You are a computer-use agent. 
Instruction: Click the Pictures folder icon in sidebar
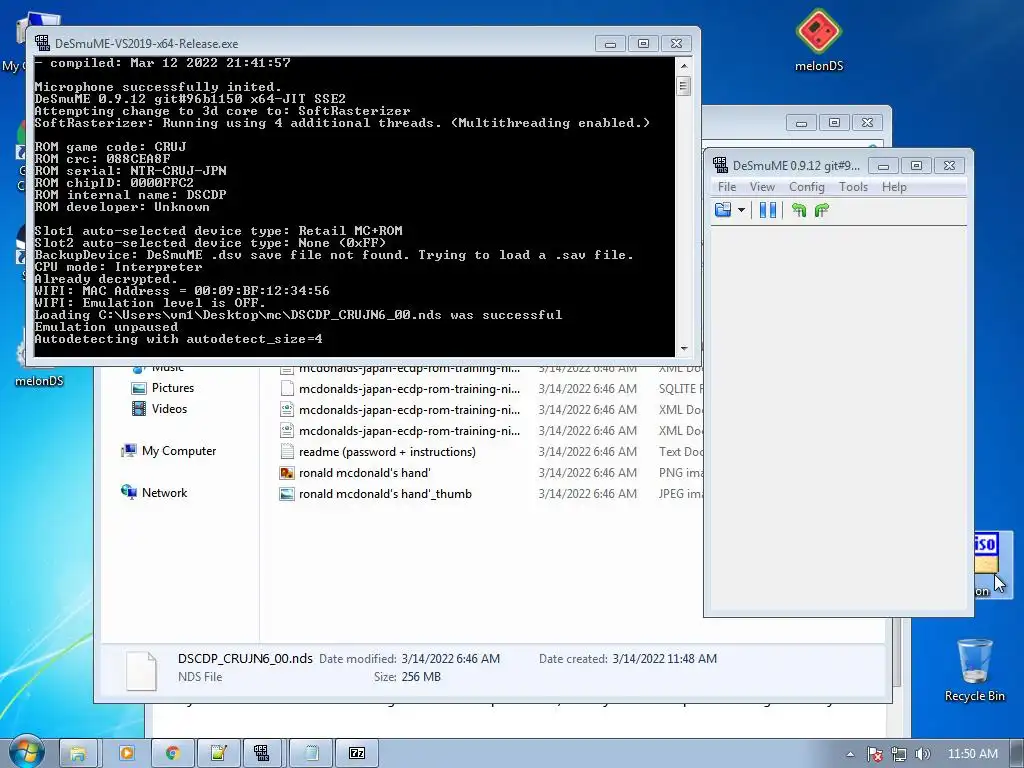pyautogui.click(x=138, y=388)
